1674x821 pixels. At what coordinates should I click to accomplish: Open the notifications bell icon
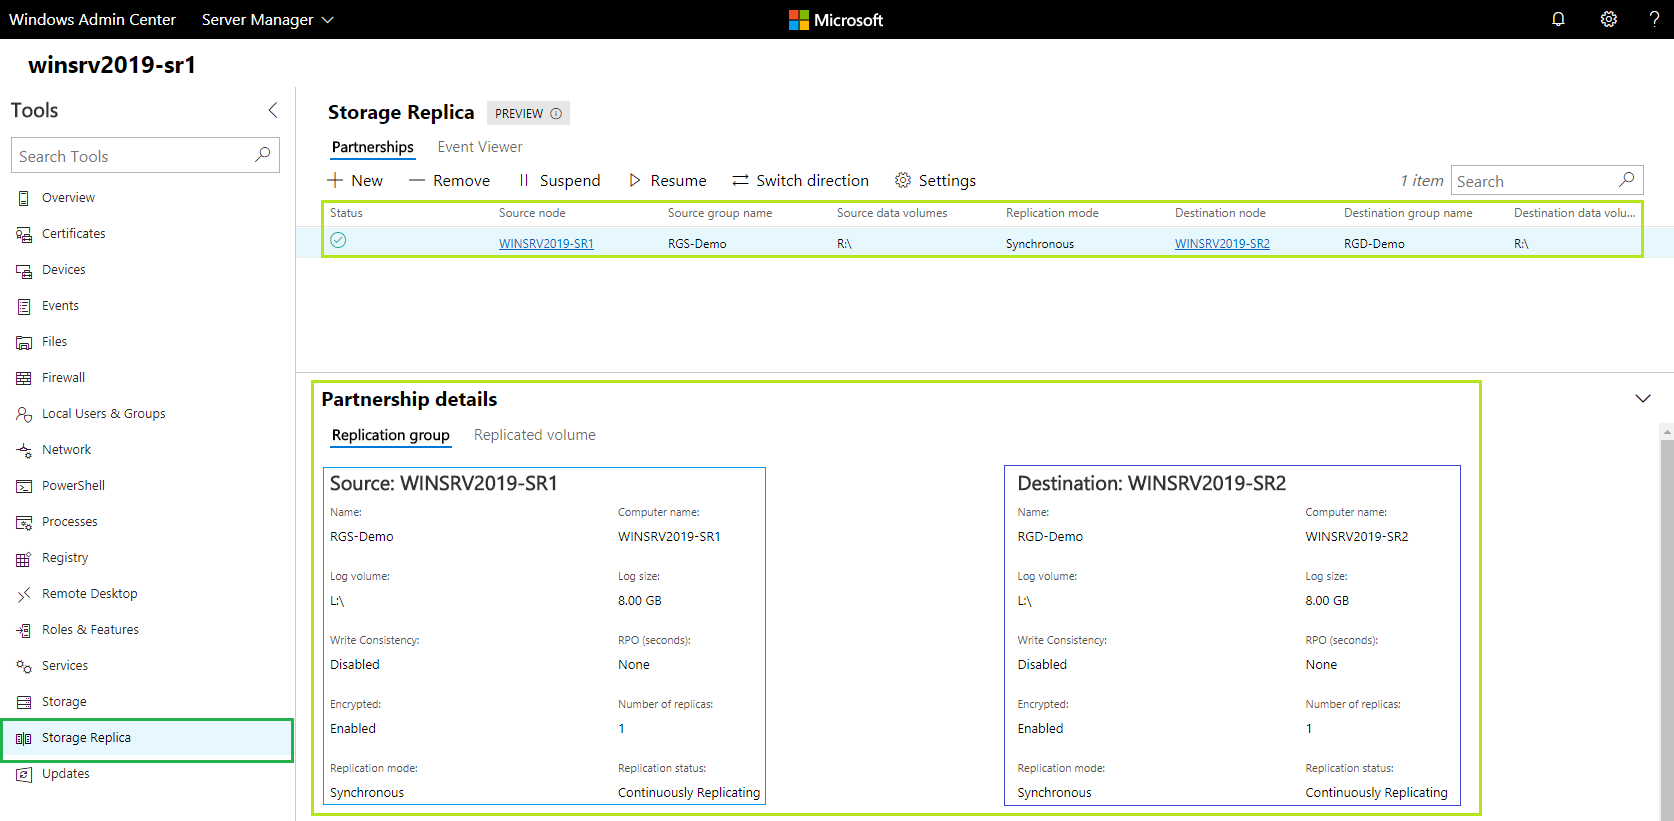[1558, 19]
